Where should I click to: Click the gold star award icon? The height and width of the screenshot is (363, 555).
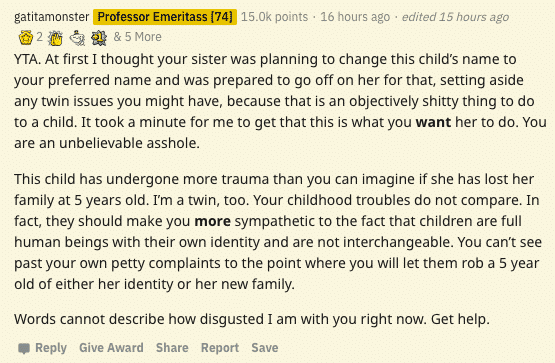(x=26, y=38)
